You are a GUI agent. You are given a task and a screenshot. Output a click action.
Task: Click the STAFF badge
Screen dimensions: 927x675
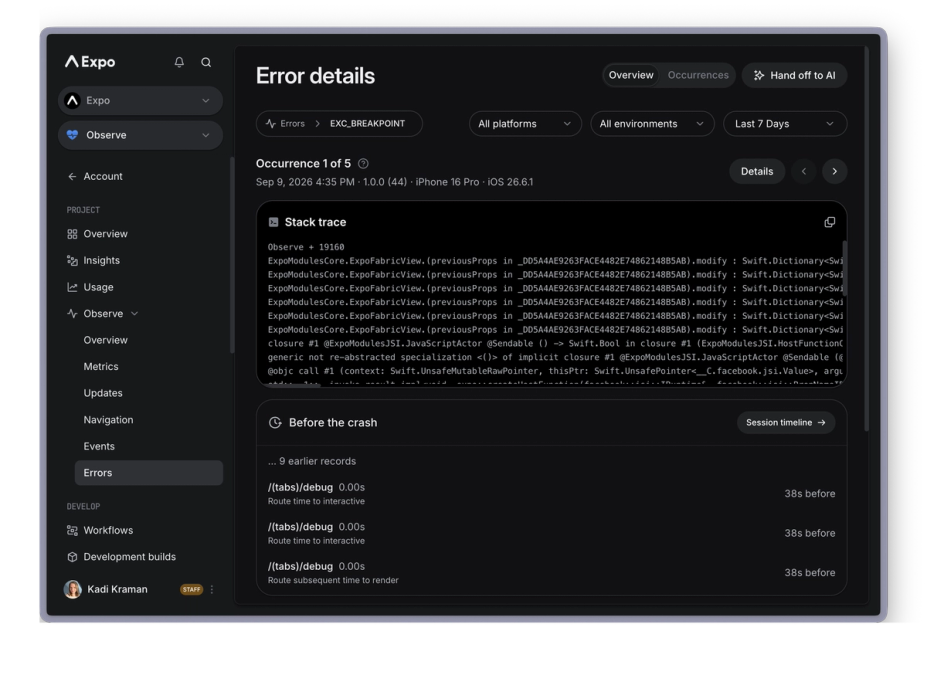191,589
